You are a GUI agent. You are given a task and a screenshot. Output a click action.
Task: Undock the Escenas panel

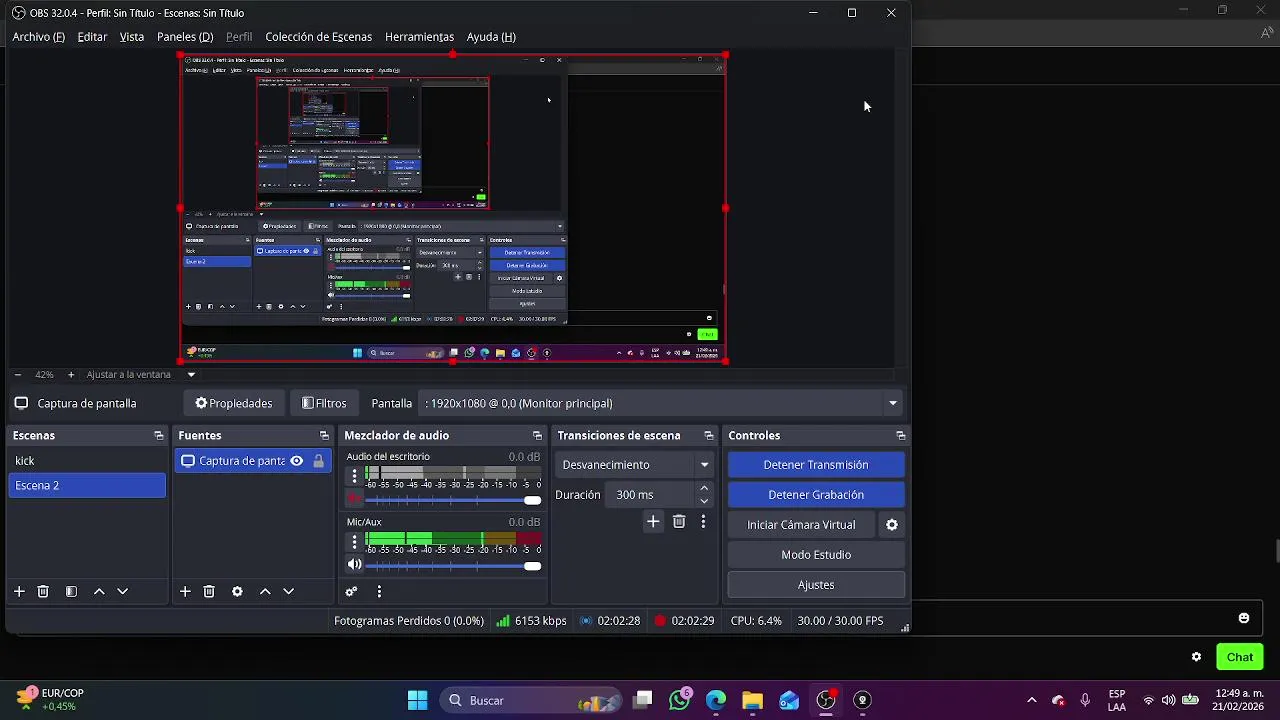[158, 436]
